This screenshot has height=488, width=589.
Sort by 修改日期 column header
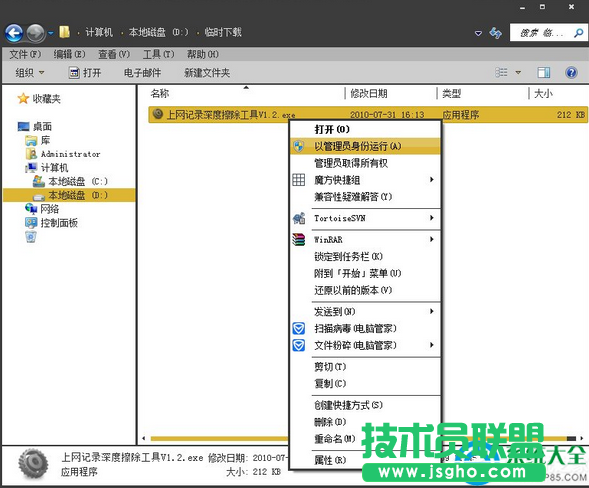(x=369, y=94)
